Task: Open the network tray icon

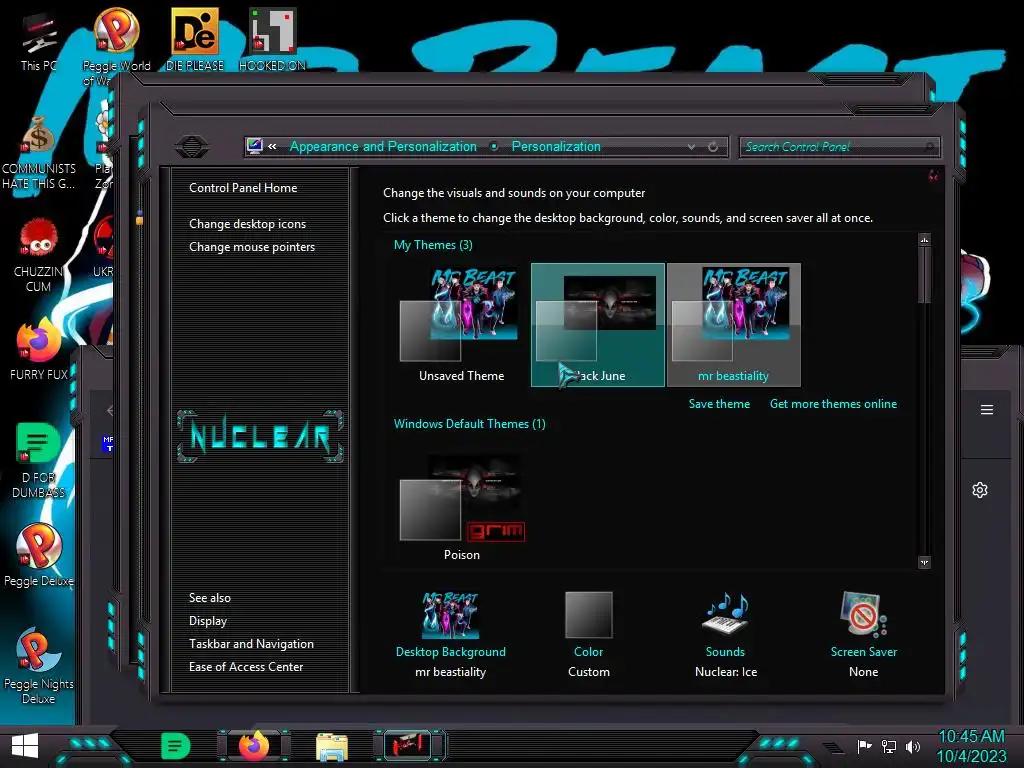Action: point(889,746)
